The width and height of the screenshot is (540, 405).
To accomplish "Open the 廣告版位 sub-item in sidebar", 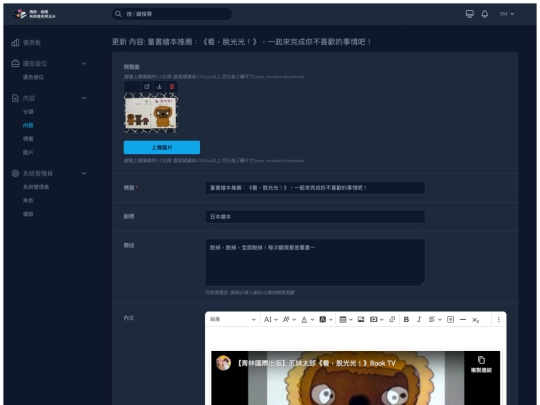I will coord(33,77).
